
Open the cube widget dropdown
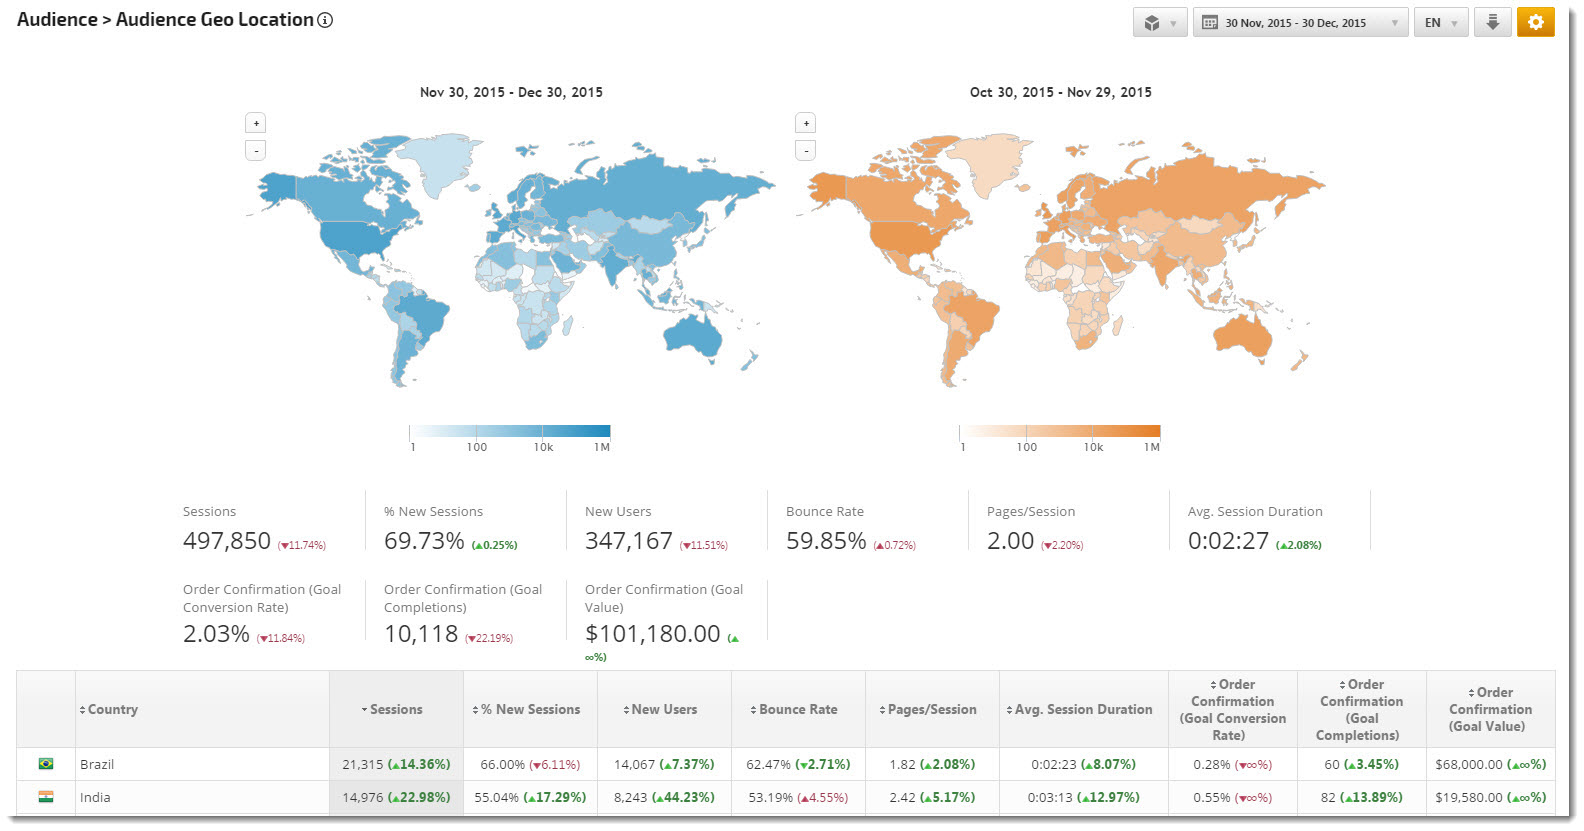[x=1160, y=22]
